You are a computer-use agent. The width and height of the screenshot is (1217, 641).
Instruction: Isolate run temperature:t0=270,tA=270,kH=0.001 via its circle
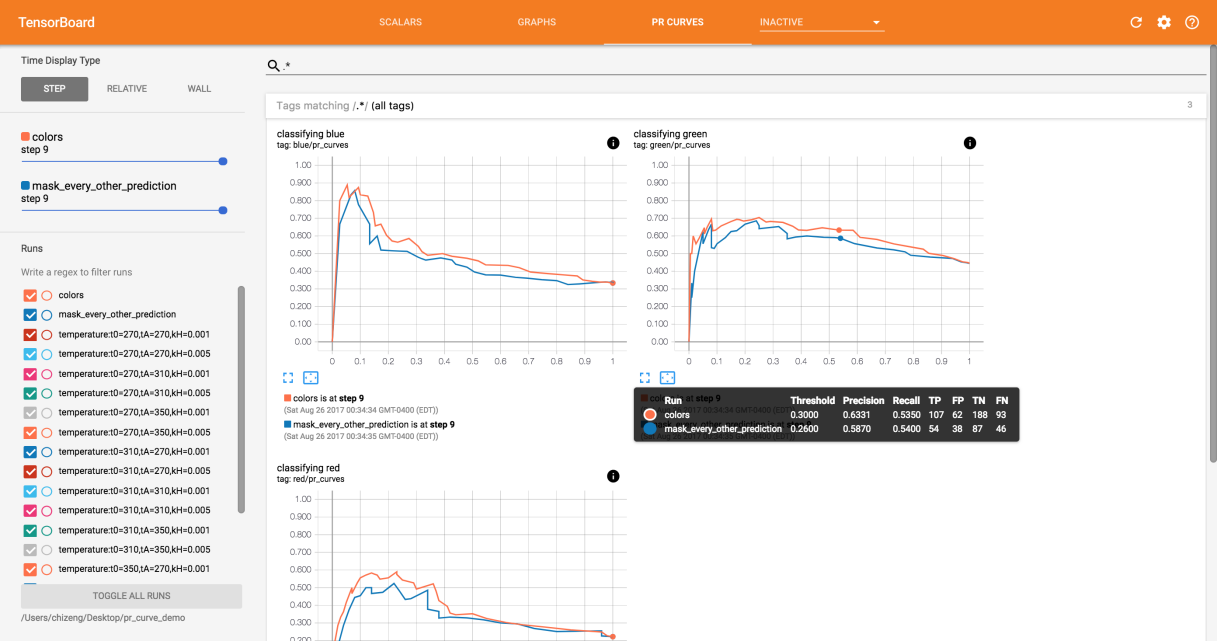pos(46,334)
